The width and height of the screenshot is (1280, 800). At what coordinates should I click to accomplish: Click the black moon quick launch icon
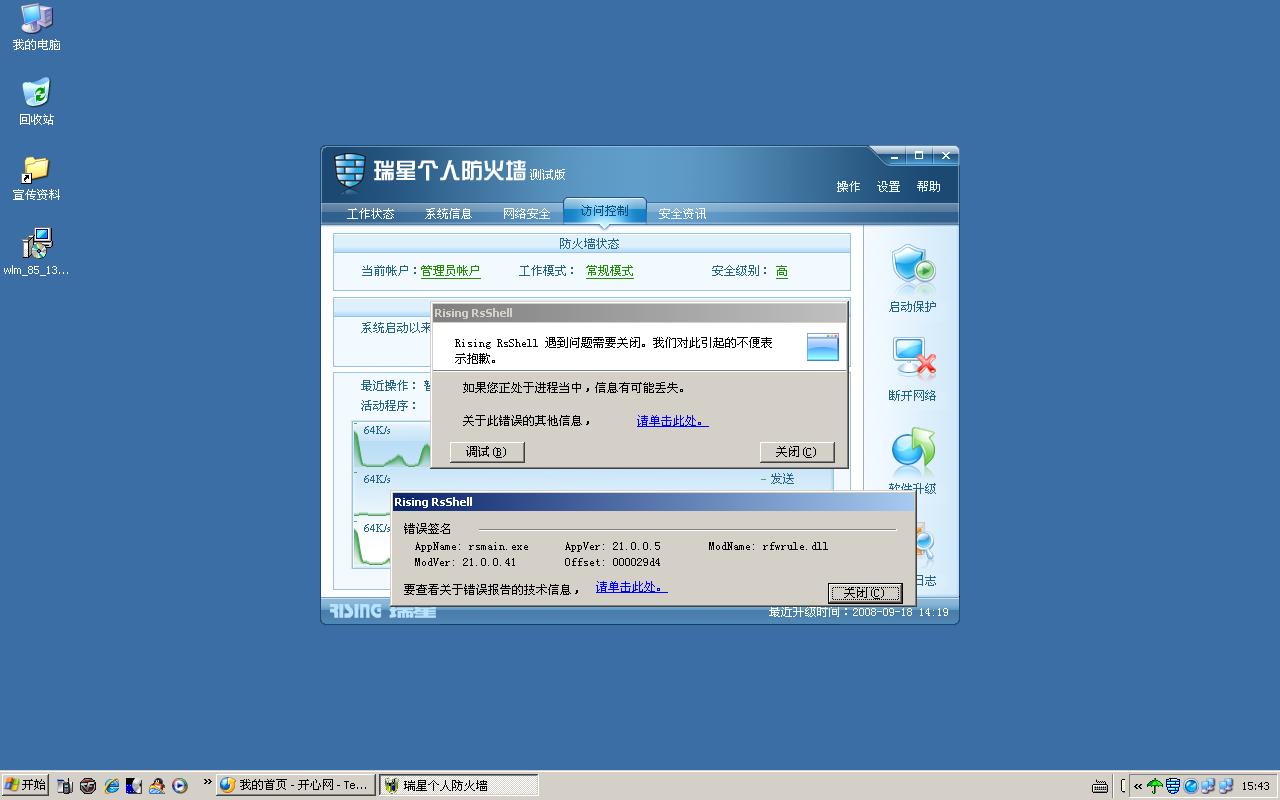click(134, 786)
